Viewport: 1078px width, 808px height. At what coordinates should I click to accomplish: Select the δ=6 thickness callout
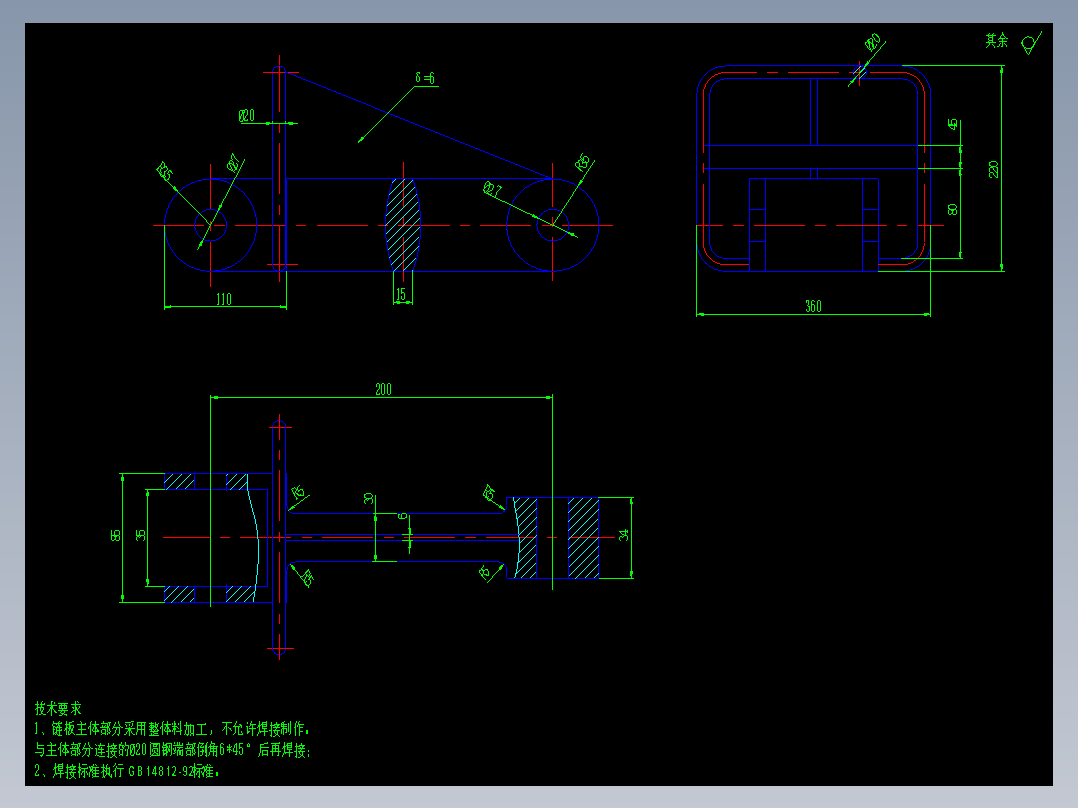click(x=425, y=78)
